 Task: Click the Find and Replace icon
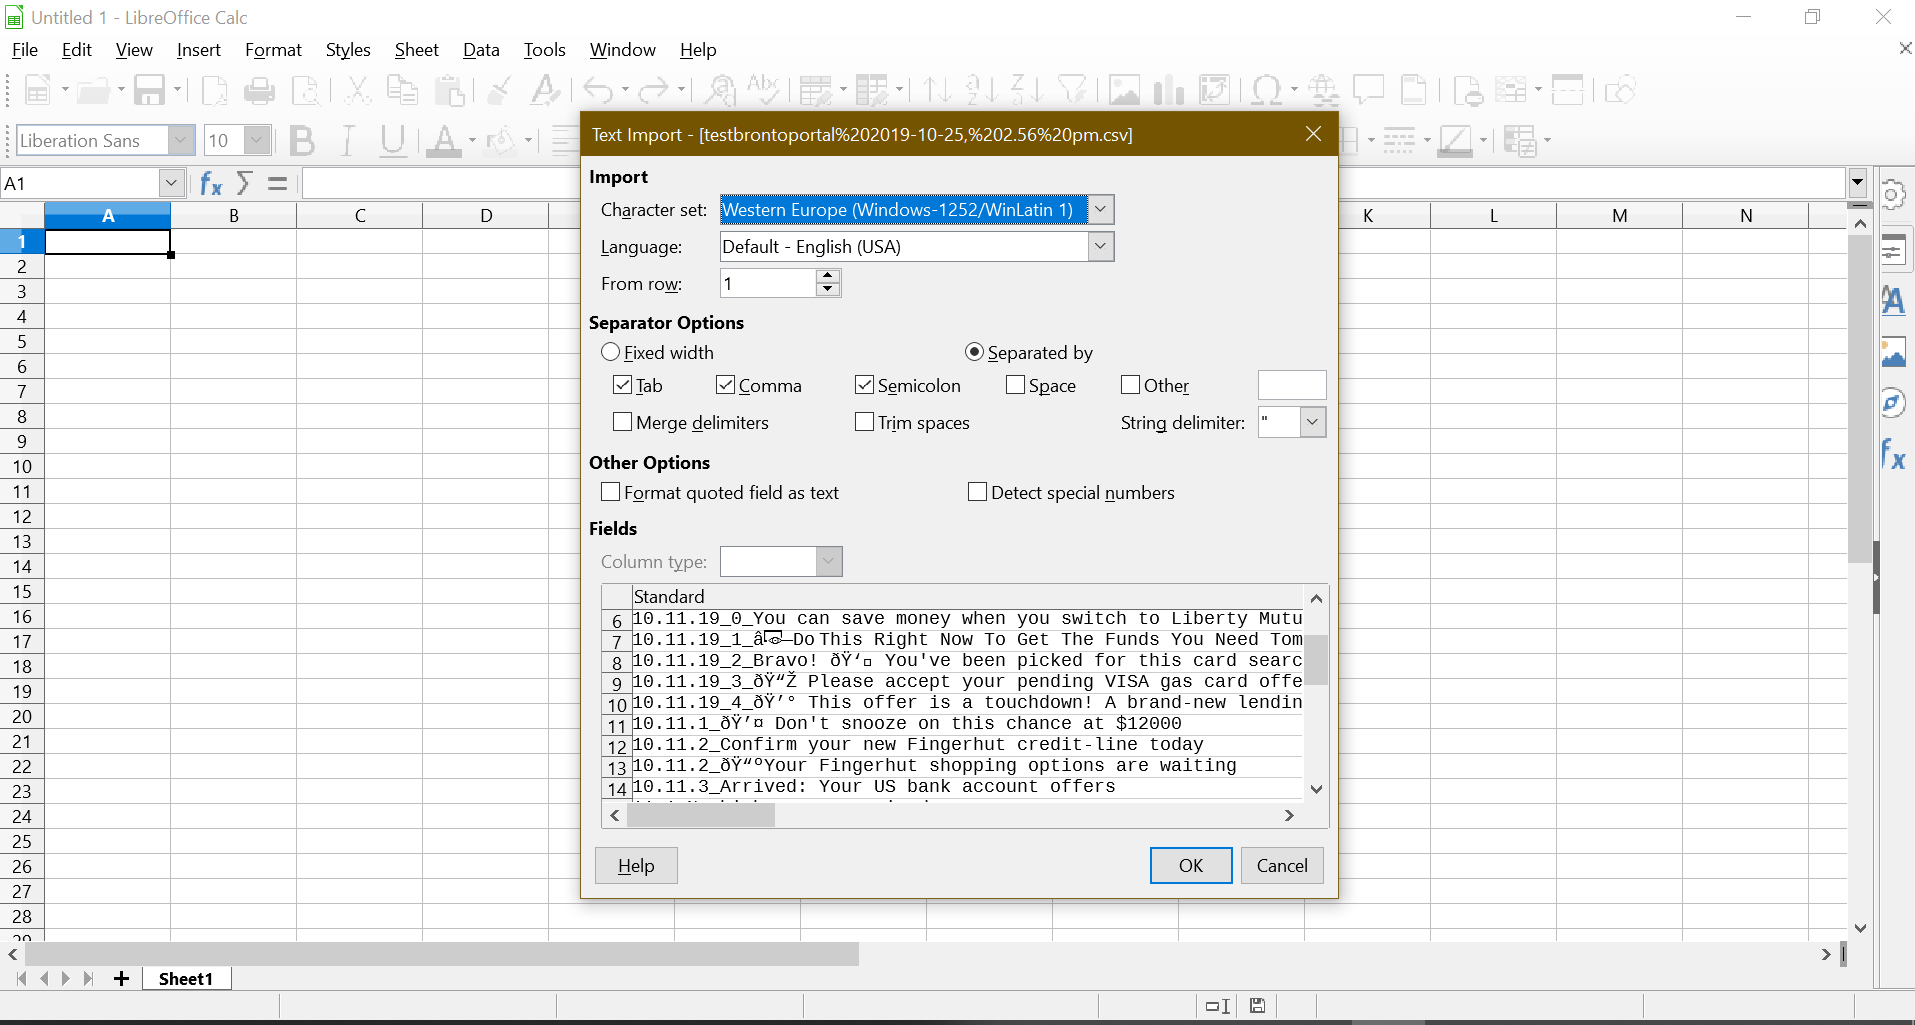point(719,91)
